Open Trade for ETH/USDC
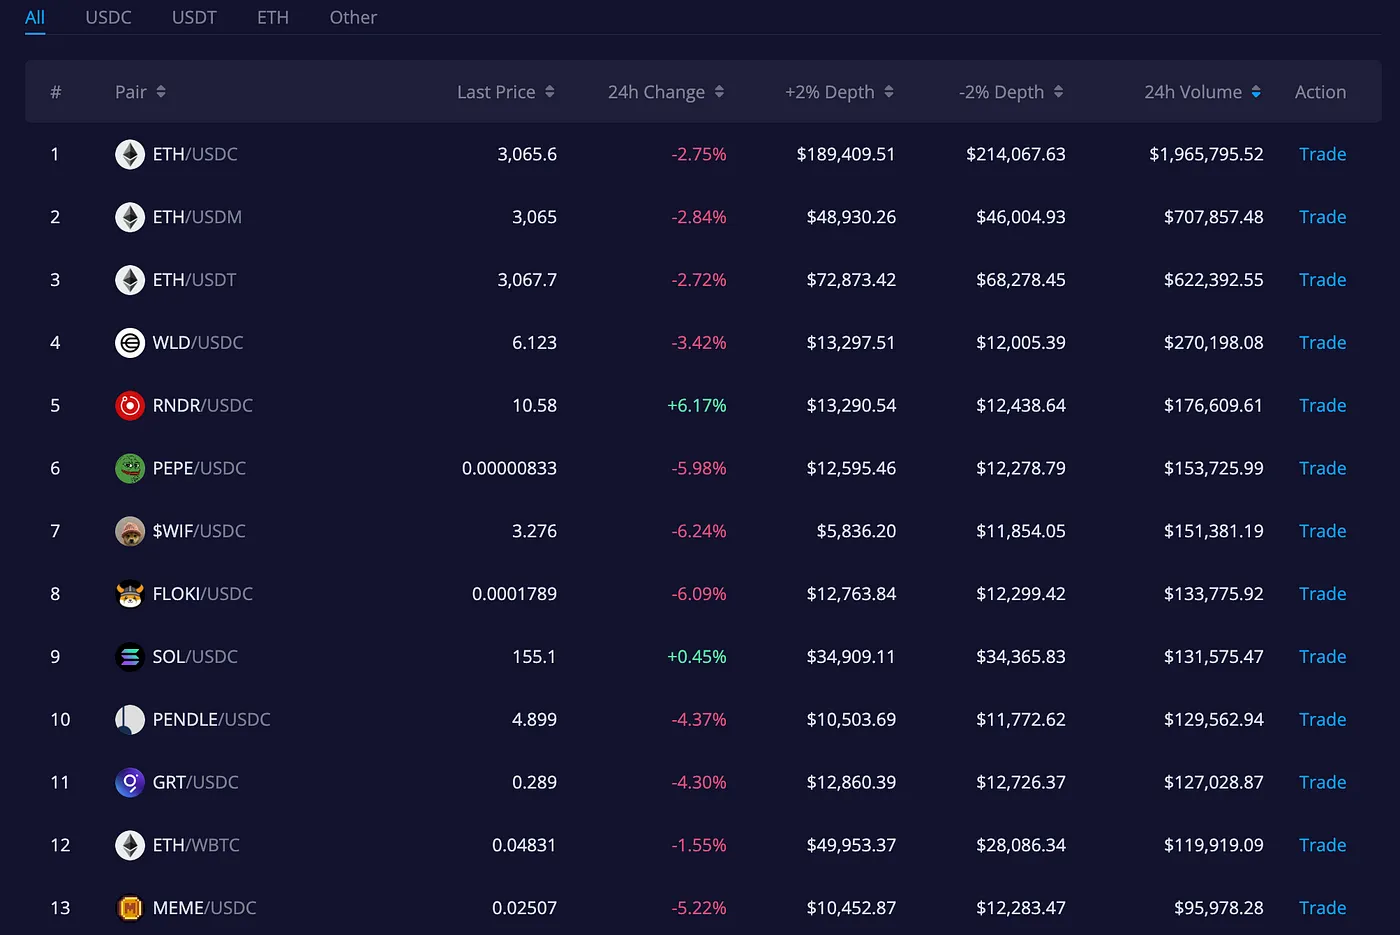1400x935 pixels. coord(1322,154)
